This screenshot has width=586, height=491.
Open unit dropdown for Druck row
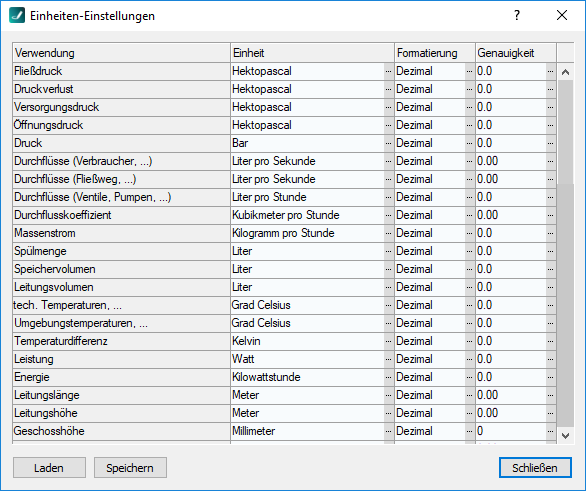pos(389,143)
